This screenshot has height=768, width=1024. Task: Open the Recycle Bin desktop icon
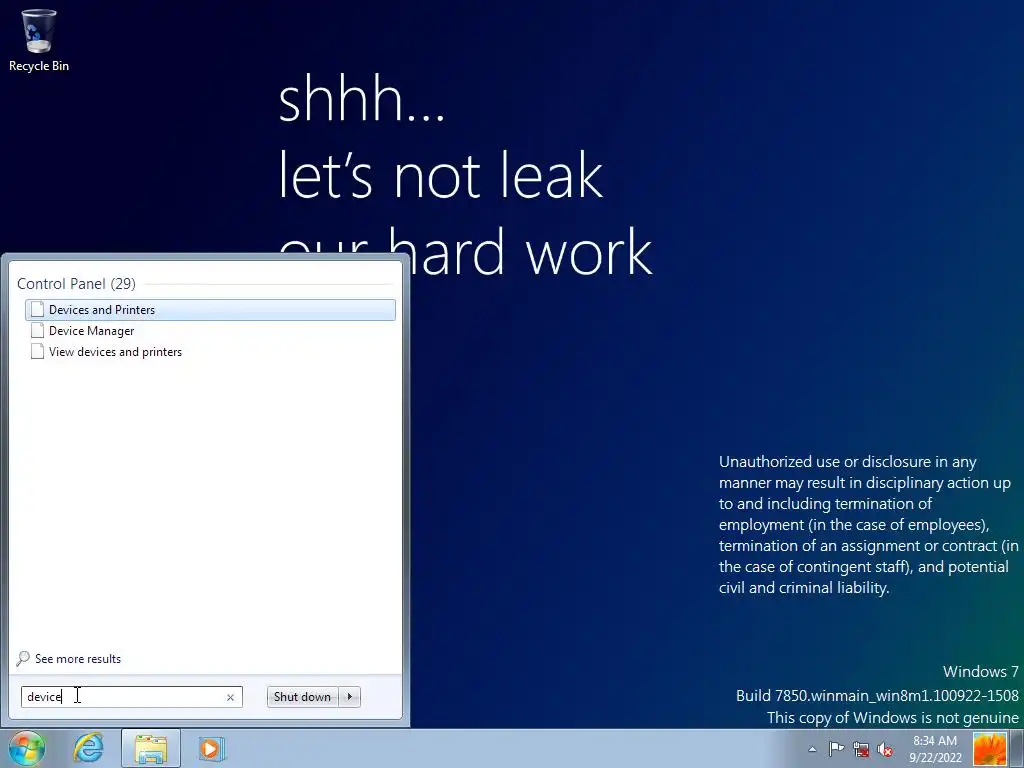[39, 40]
